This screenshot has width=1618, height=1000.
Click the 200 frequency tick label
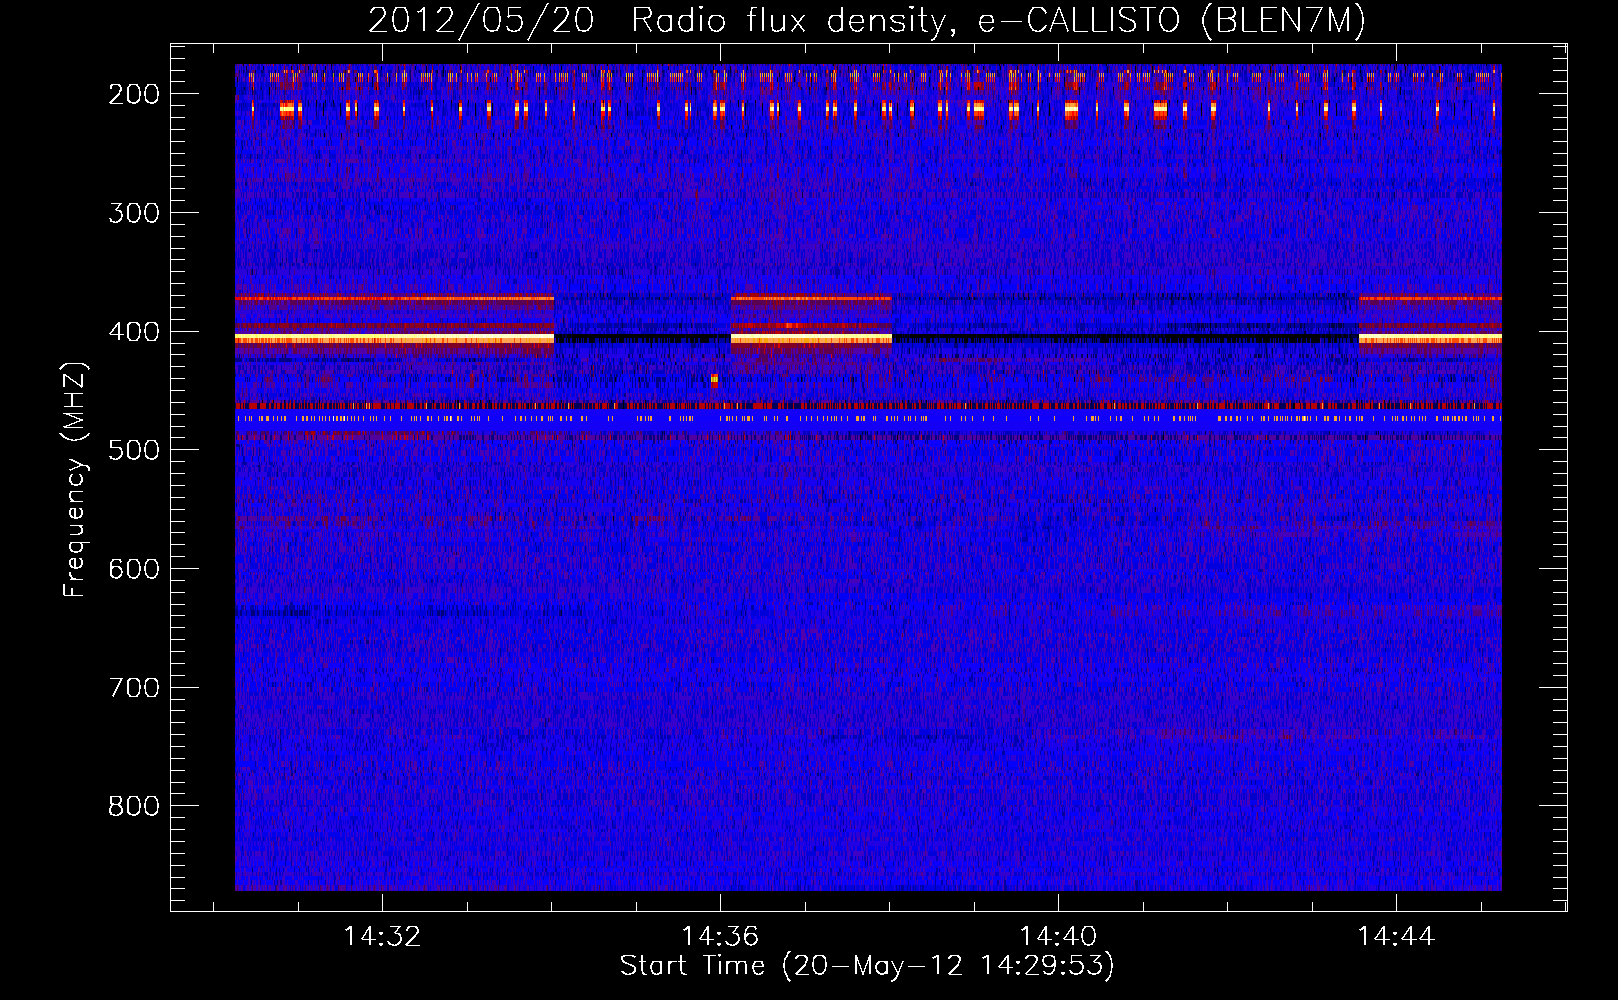pos(134,94)
